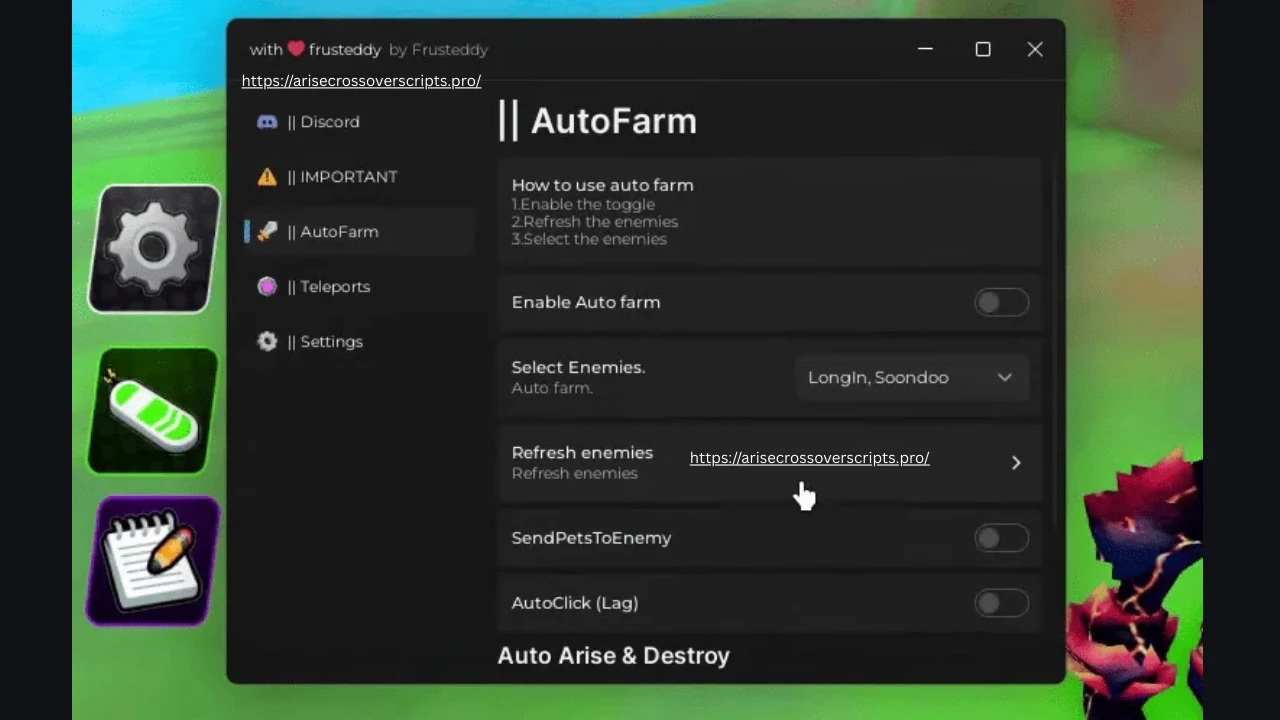1280x720 pixels.
Task: Open the IMPORTANT sidebar tab
Action: click(359, 177)
